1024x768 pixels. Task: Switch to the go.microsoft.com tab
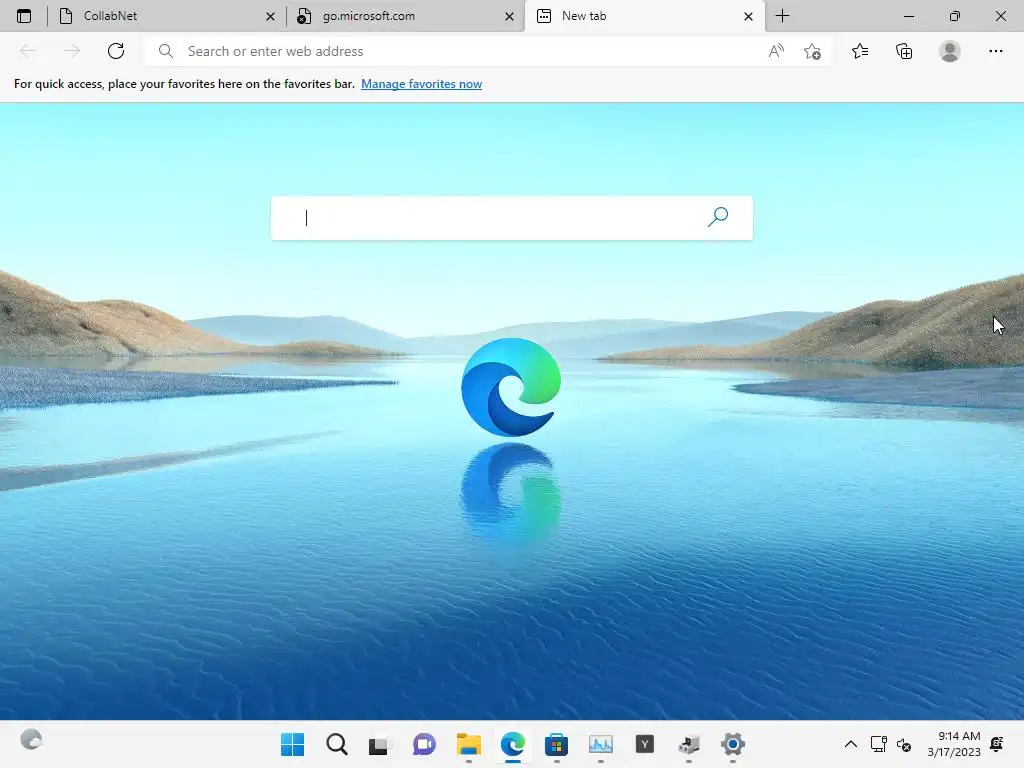pyautogui.click(x=405, y=16)
